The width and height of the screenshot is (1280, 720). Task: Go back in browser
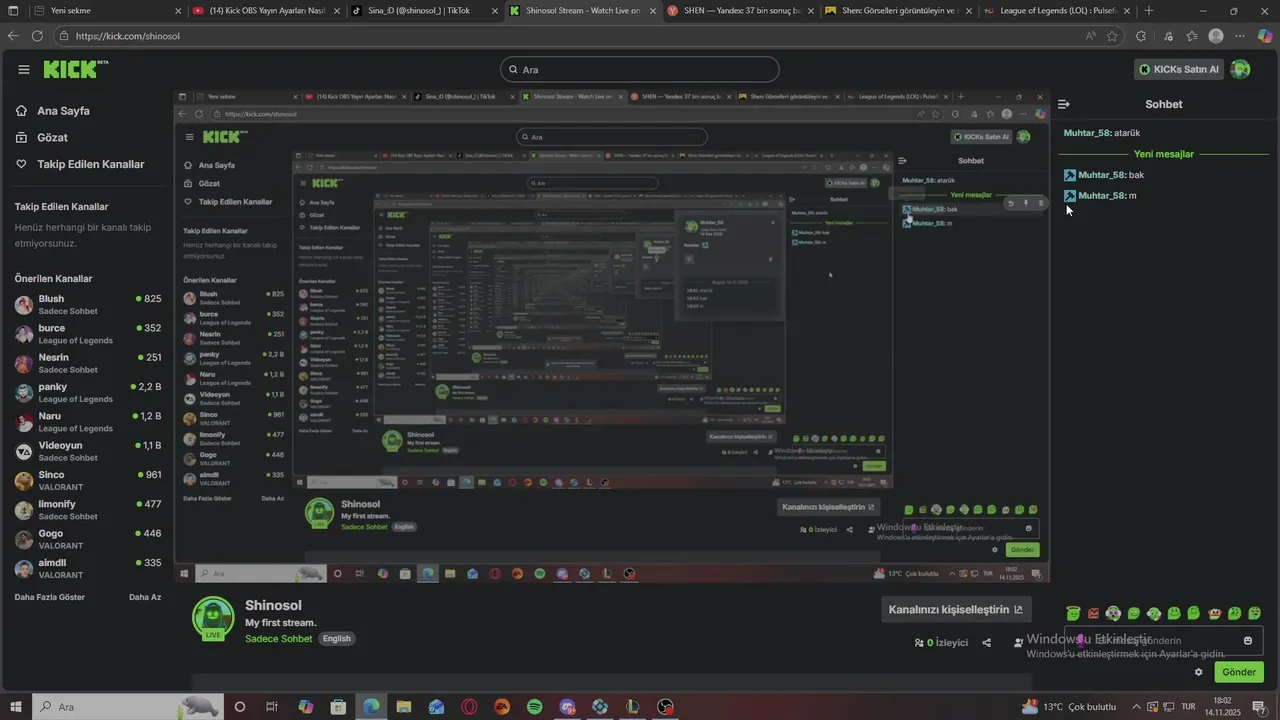[x=13, y=35]
